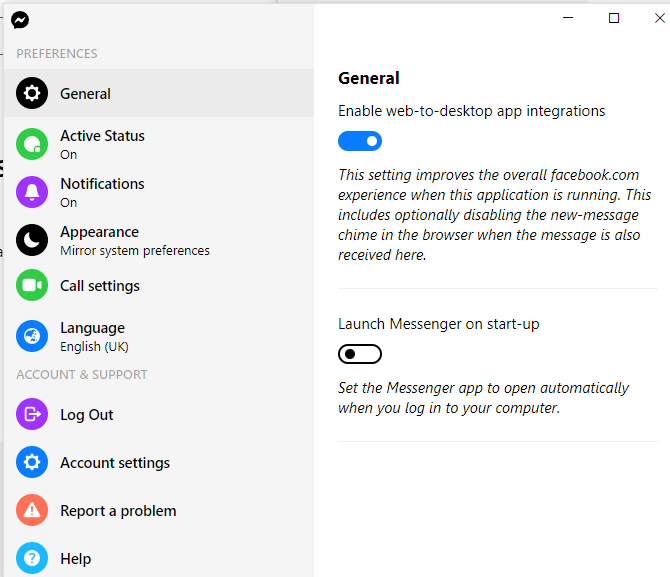Click the crescent moon Appearance icon

[x=32, y=240]
